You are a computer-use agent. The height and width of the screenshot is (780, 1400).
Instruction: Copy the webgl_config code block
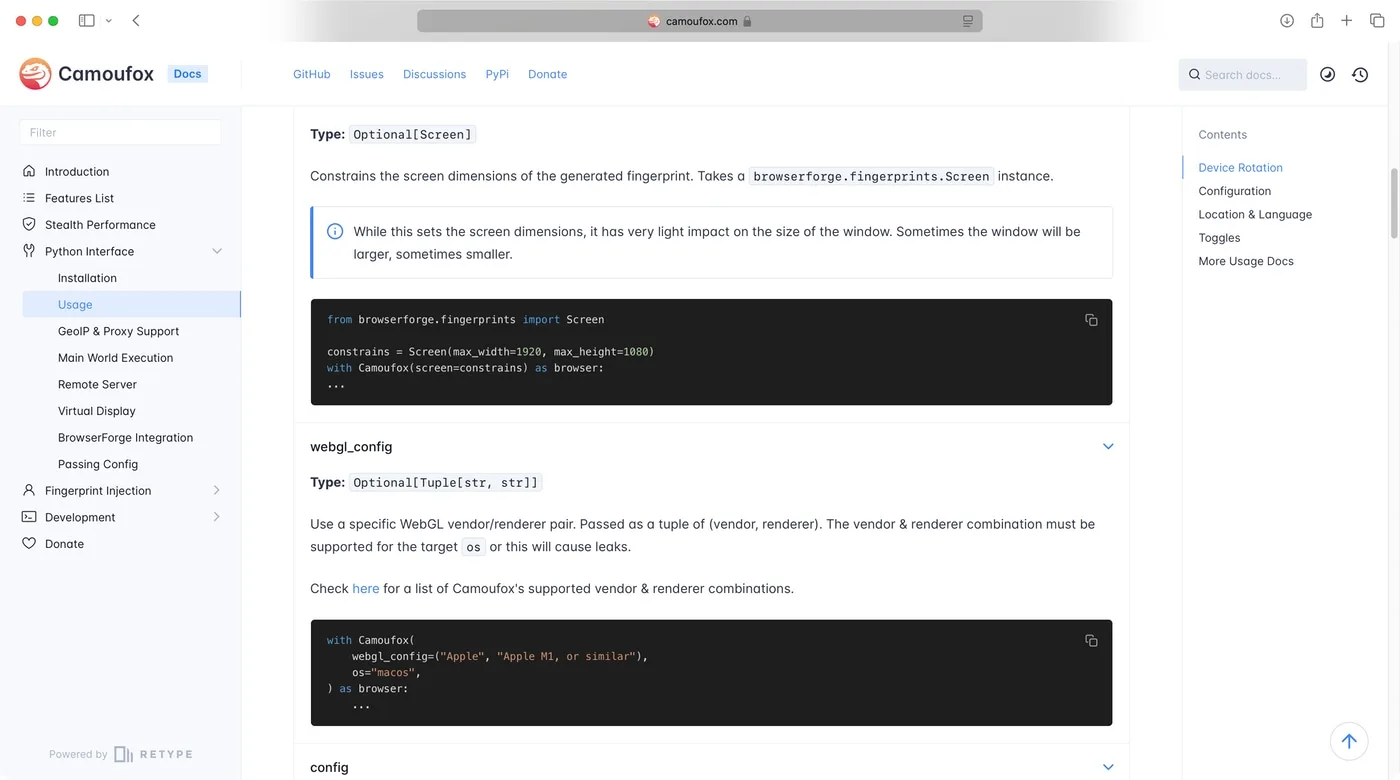[x=1091, y=641]
